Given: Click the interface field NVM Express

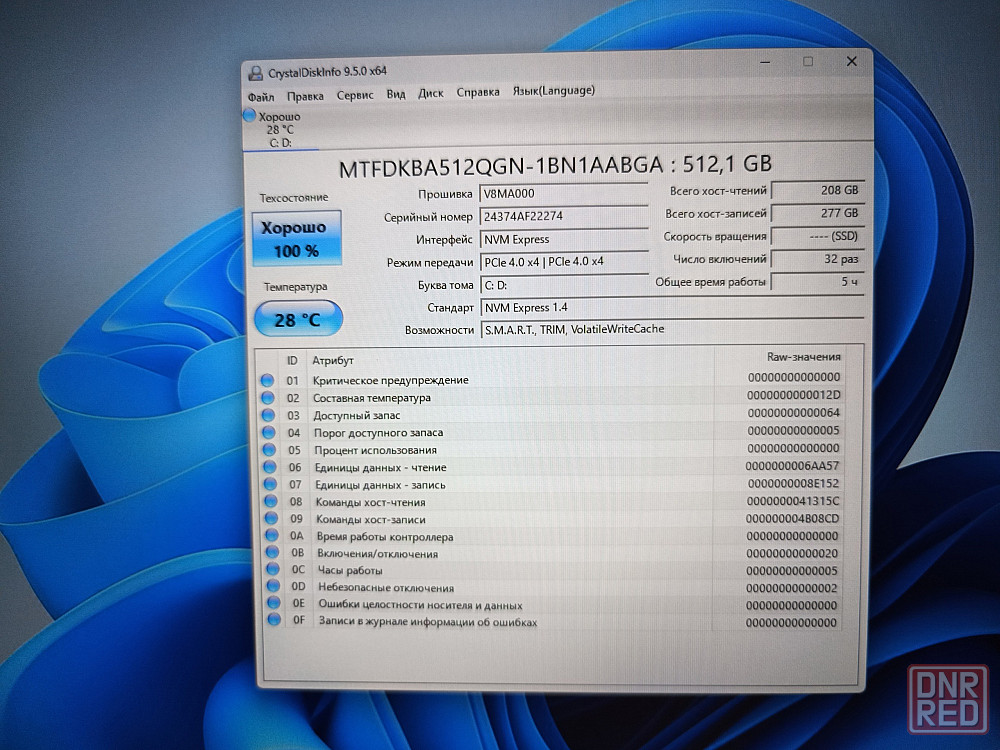Looking at the screenshot, I should (564, 239).
